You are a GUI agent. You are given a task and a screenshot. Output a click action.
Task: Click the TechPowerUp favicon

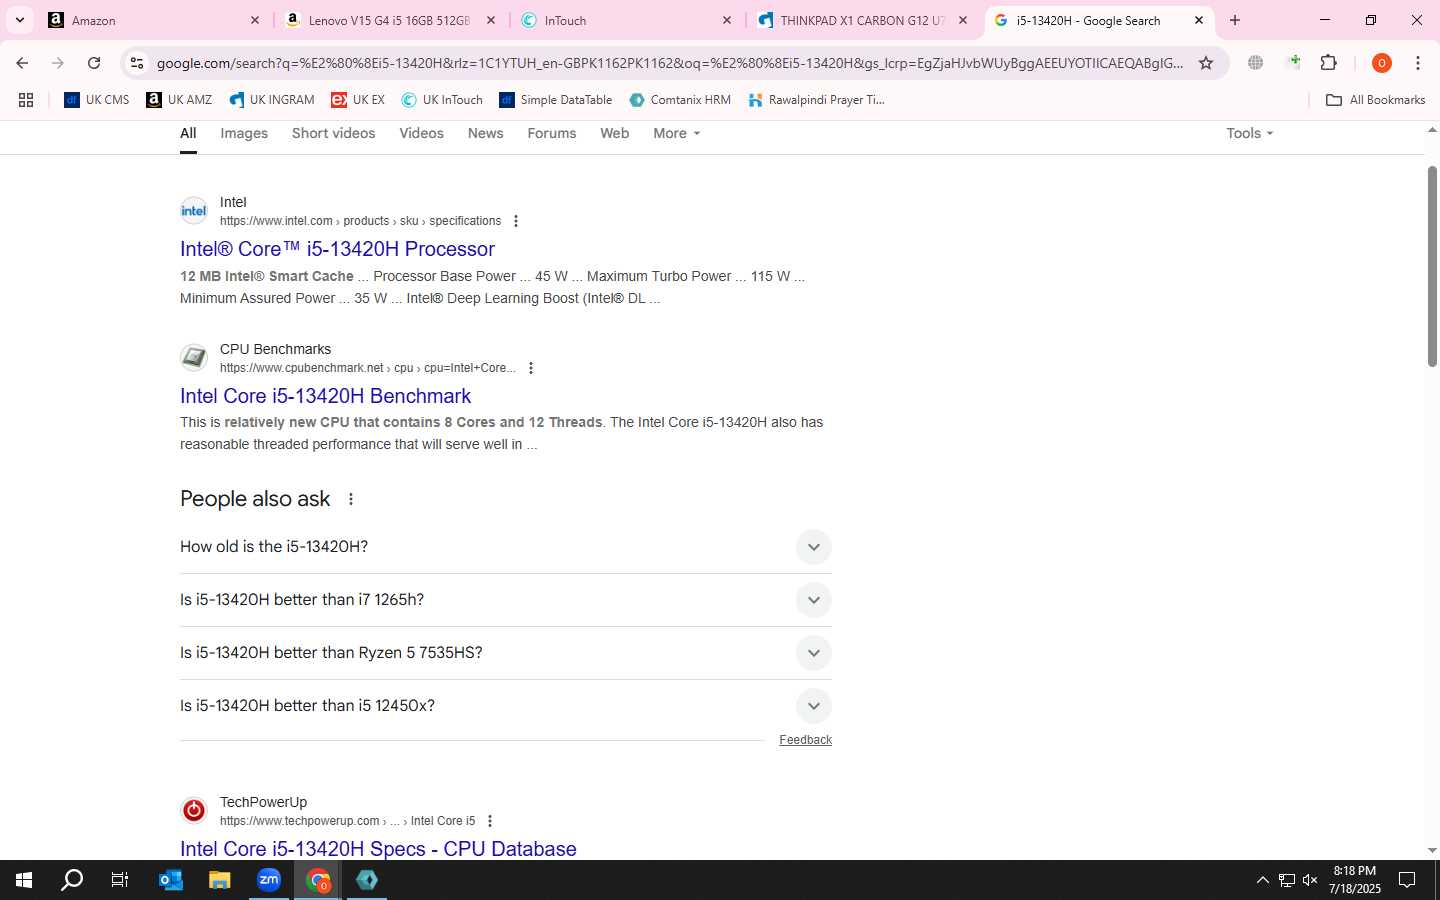tap(194, 811)
